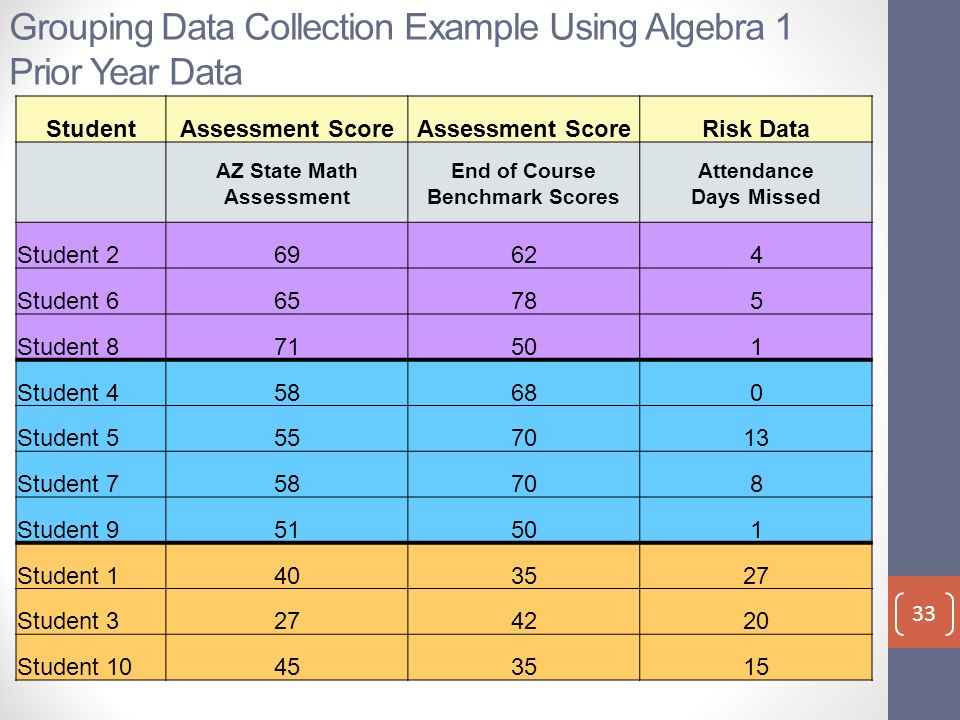Click Student 4 attendance value 0
This screenshot has width=960, height=720.
[x=756, y=392]
